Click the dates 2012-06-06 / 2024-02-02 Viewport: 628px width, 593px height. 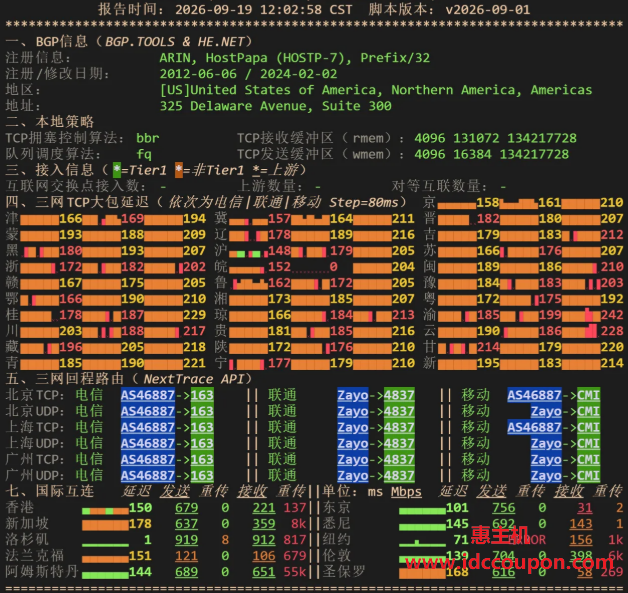click(248, 74)
